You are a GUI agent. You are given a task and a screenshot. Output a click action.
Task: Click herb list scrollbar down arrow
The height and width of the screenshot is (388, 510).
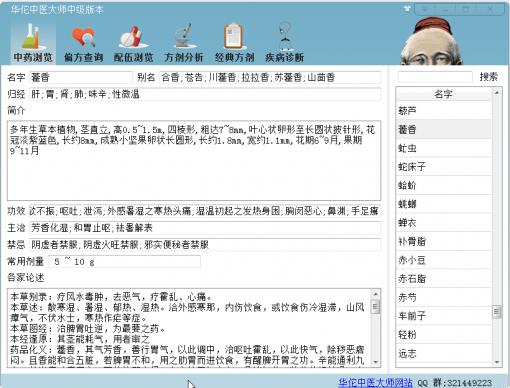[x=497, y=362]
